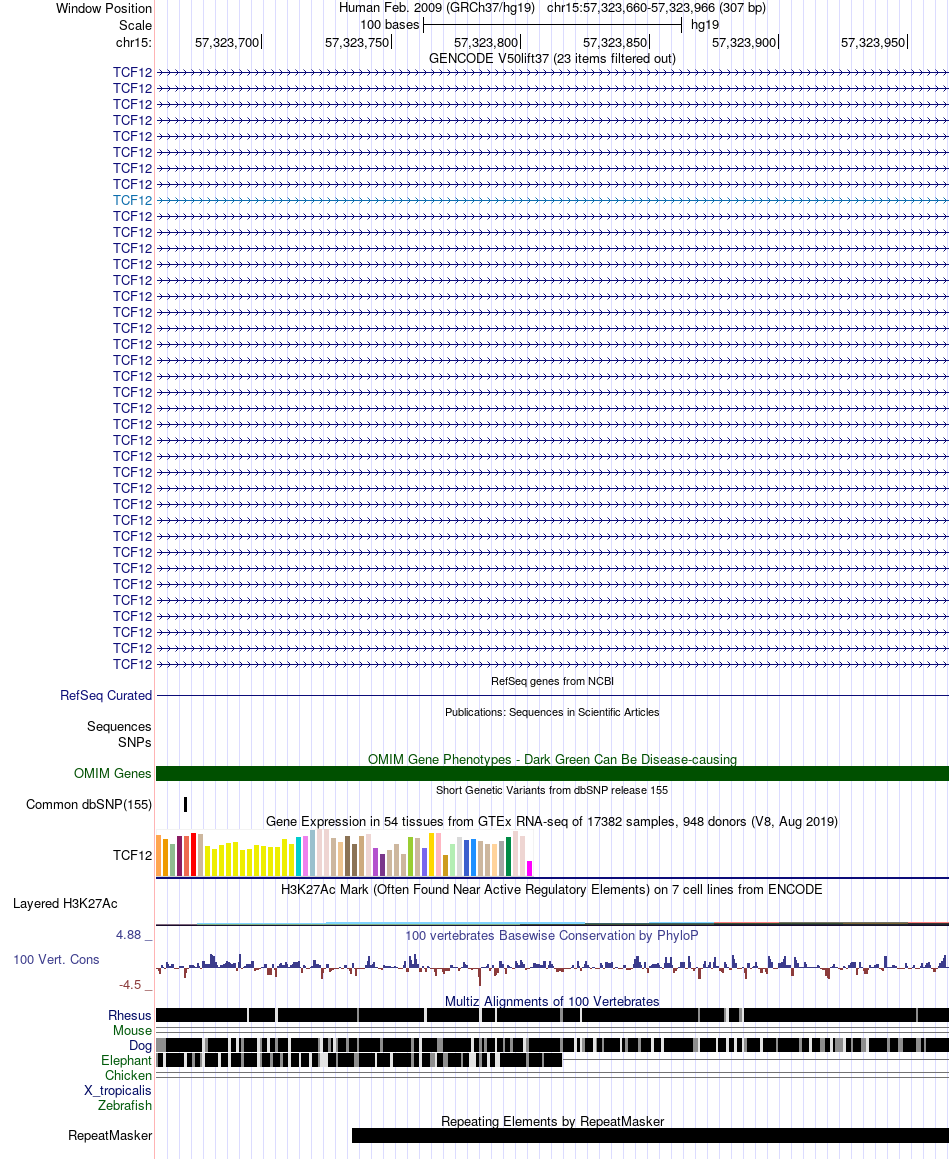Open Short Genetic Variants from dbSNP title
Image resolution: width=950 pixels, height=1159 pixels.
pyautogui.click(x=552, y=790)
